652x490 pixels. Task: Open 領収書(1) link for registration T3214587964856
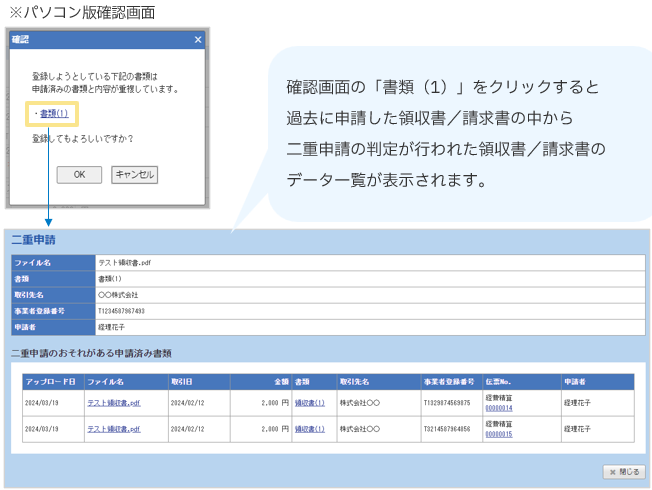309,429
